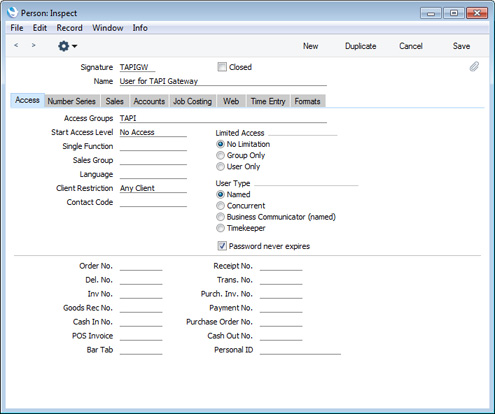Image resolution: width=495 pixels, height=414 pixels.
Task: Close the Person Inspect window
Action: click(477, 13)
